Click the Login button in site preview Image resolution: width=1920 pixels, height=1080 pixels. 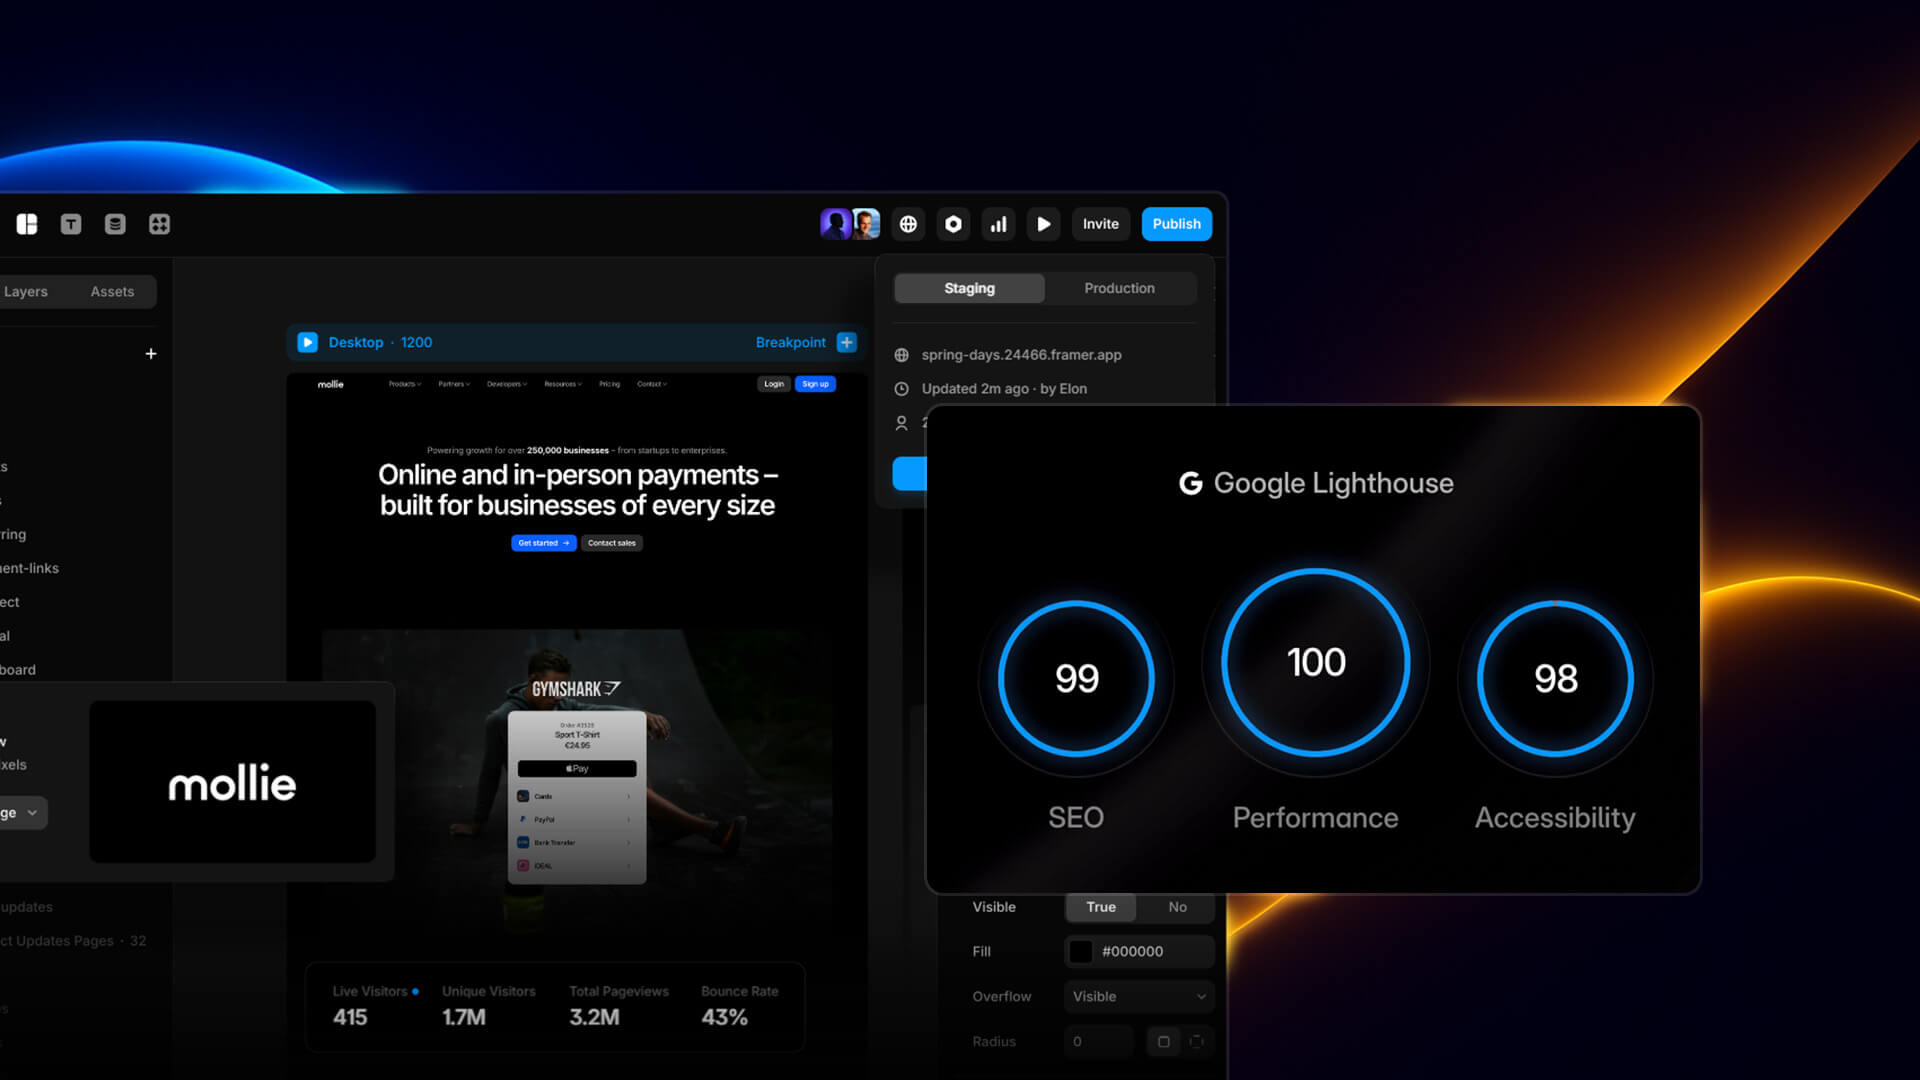(x=774, y=384)
